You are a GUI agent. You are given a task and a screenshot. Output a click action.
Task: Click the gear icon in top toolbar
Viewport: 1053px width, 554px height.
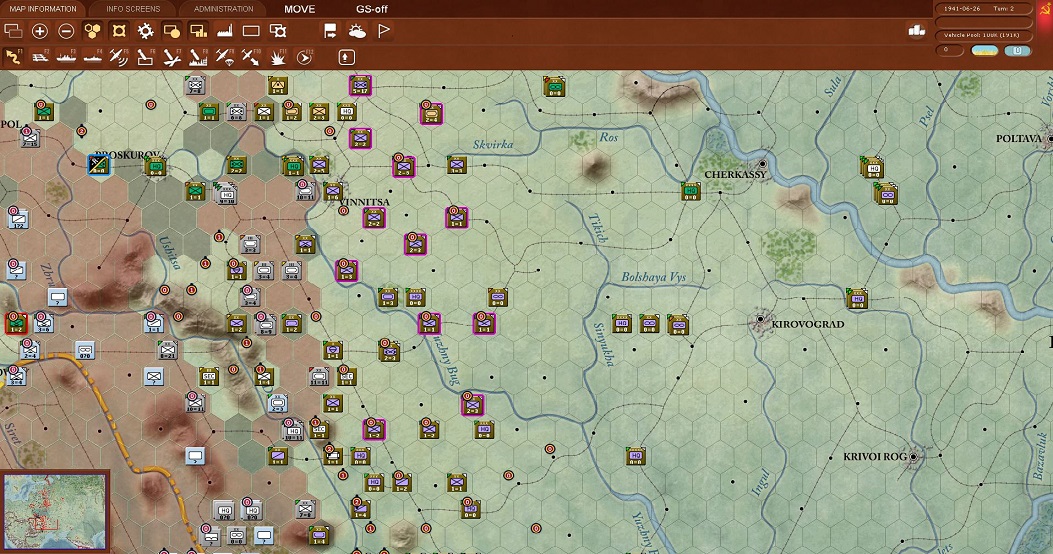(x=145, y=31)
